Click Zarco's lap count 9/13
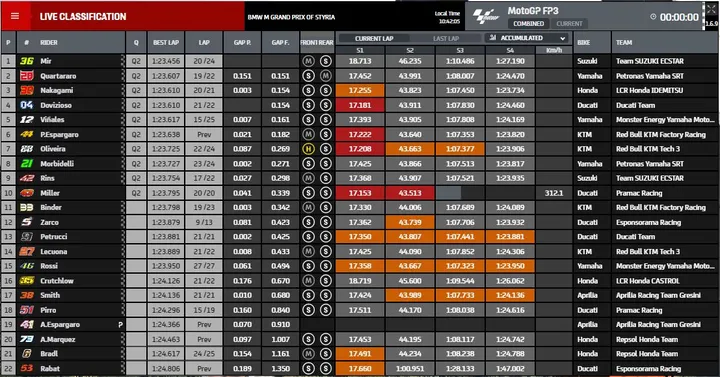This screenshot has height=377, width=720. click(x=204, y=222)
